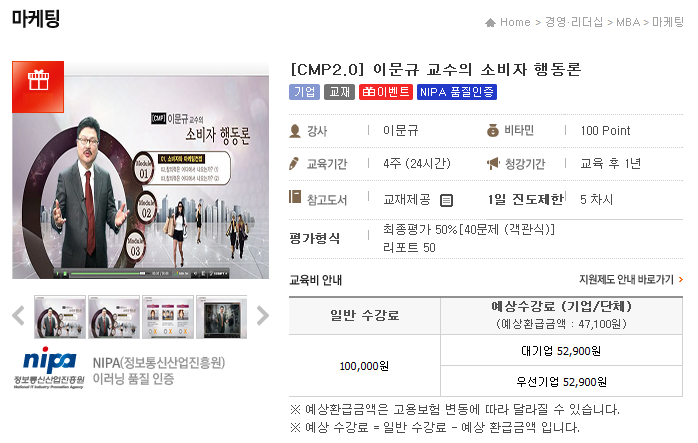Click the pencil icon beside 교육기간

click(294, 163)
